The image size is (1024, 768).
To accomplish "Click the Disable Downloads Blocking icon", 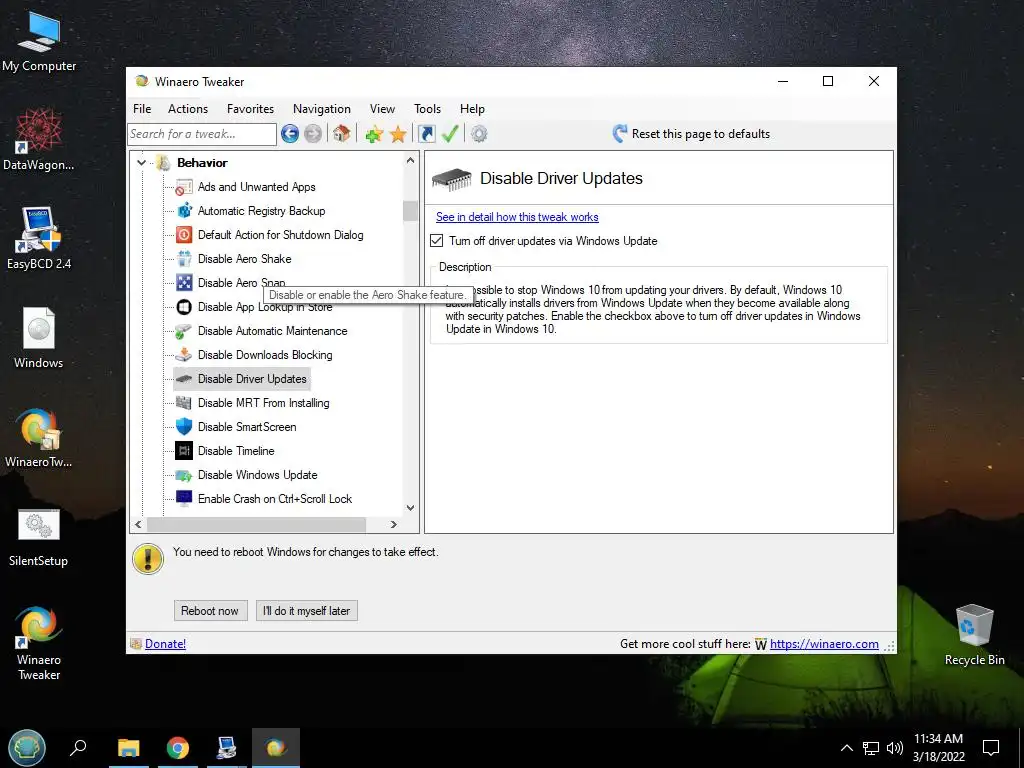I will pyautogui.click(x=184, y=355).
